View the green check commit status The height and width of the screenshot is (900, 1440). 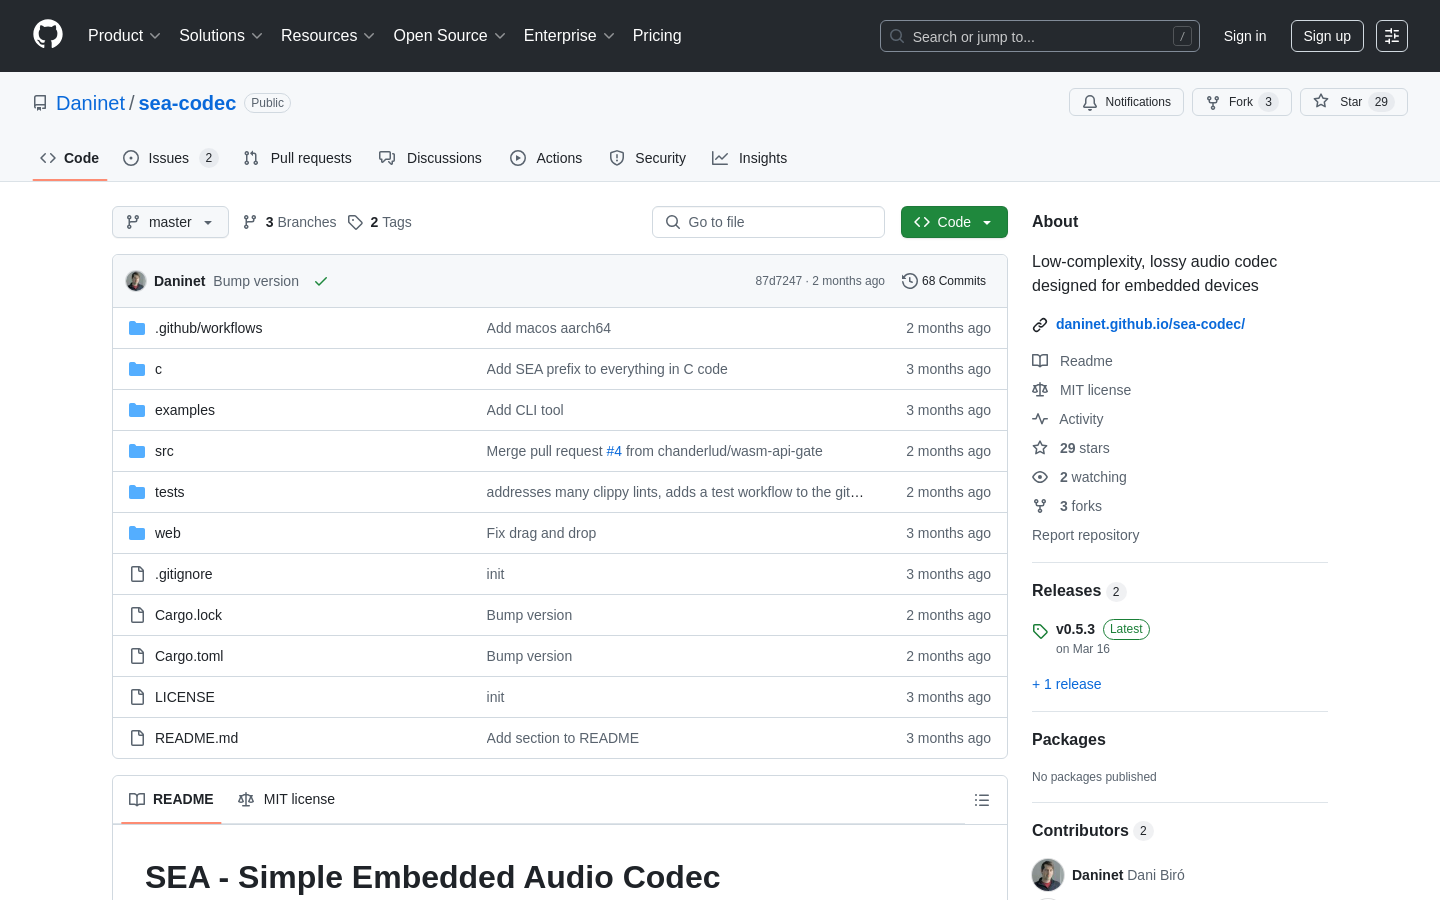[321, 281]
